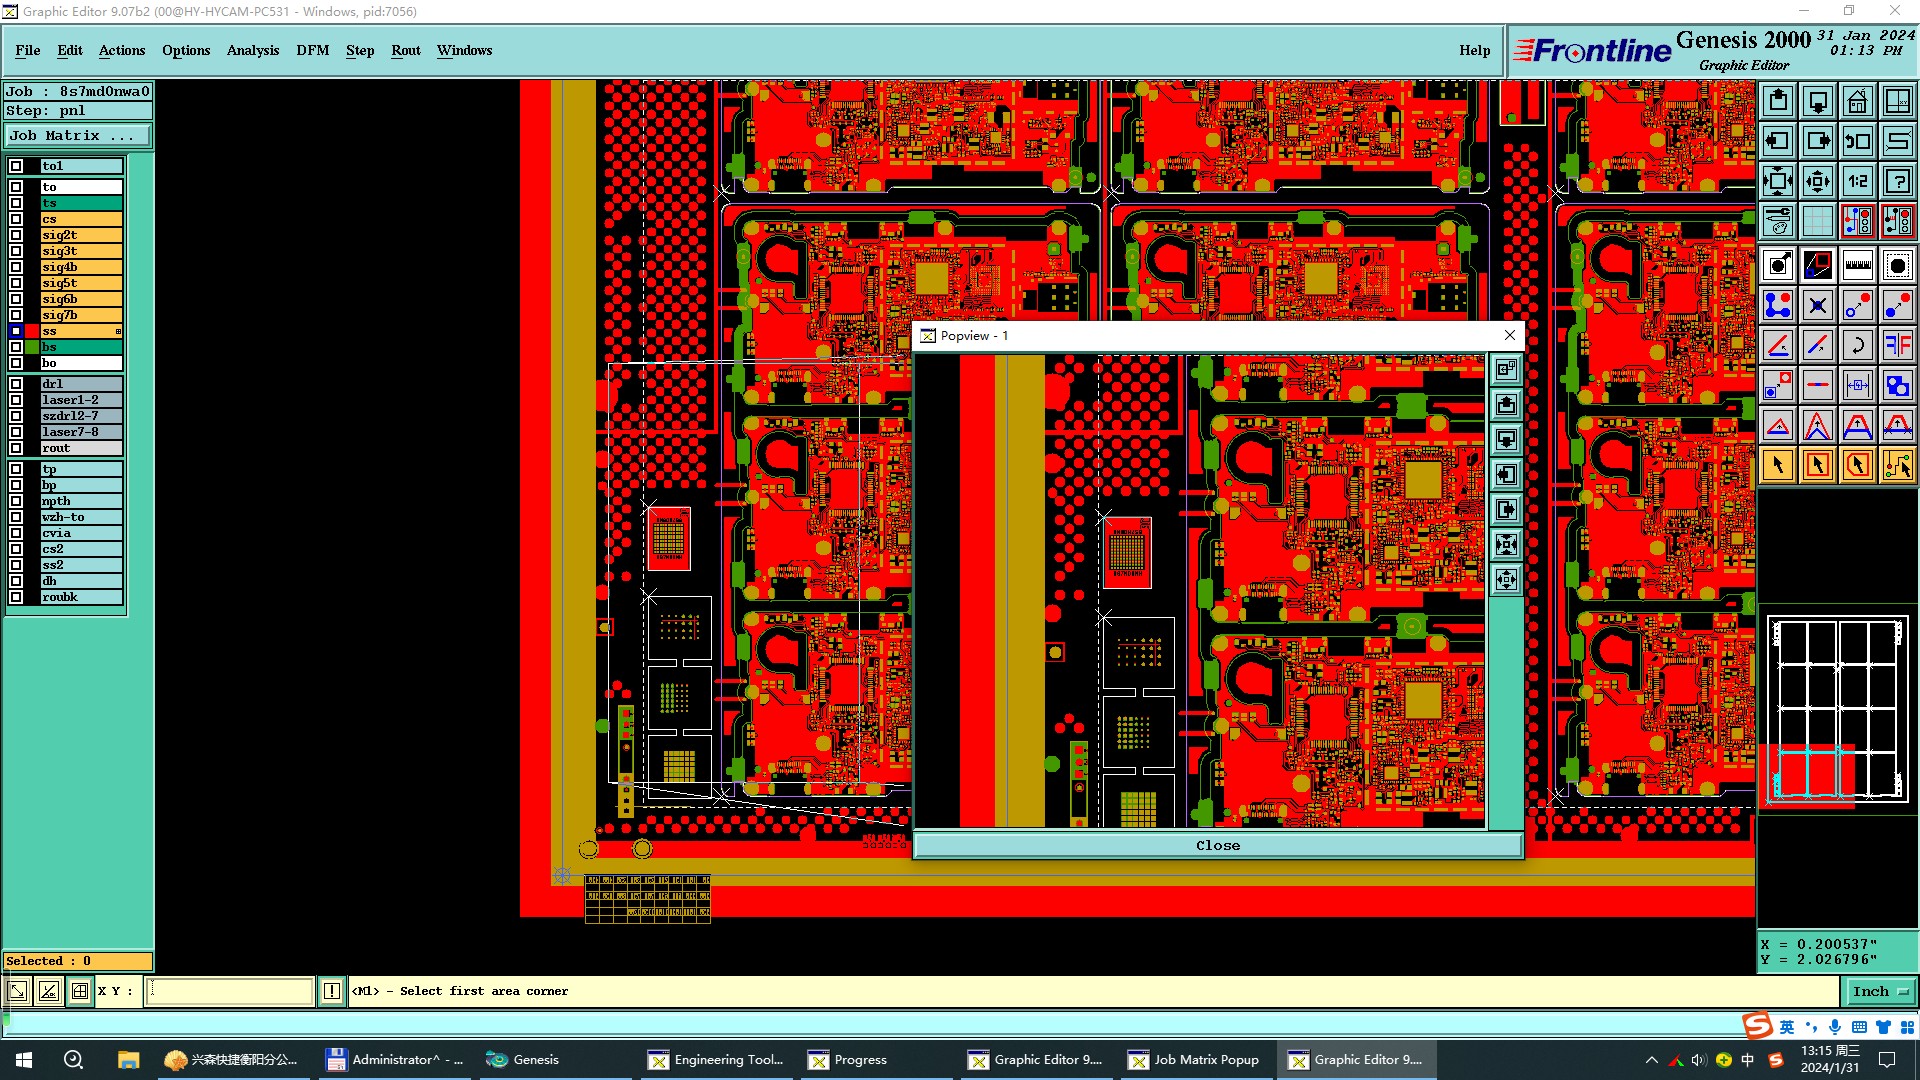Click the Help menu button

pyautogui.click(x=1474, y=50)
